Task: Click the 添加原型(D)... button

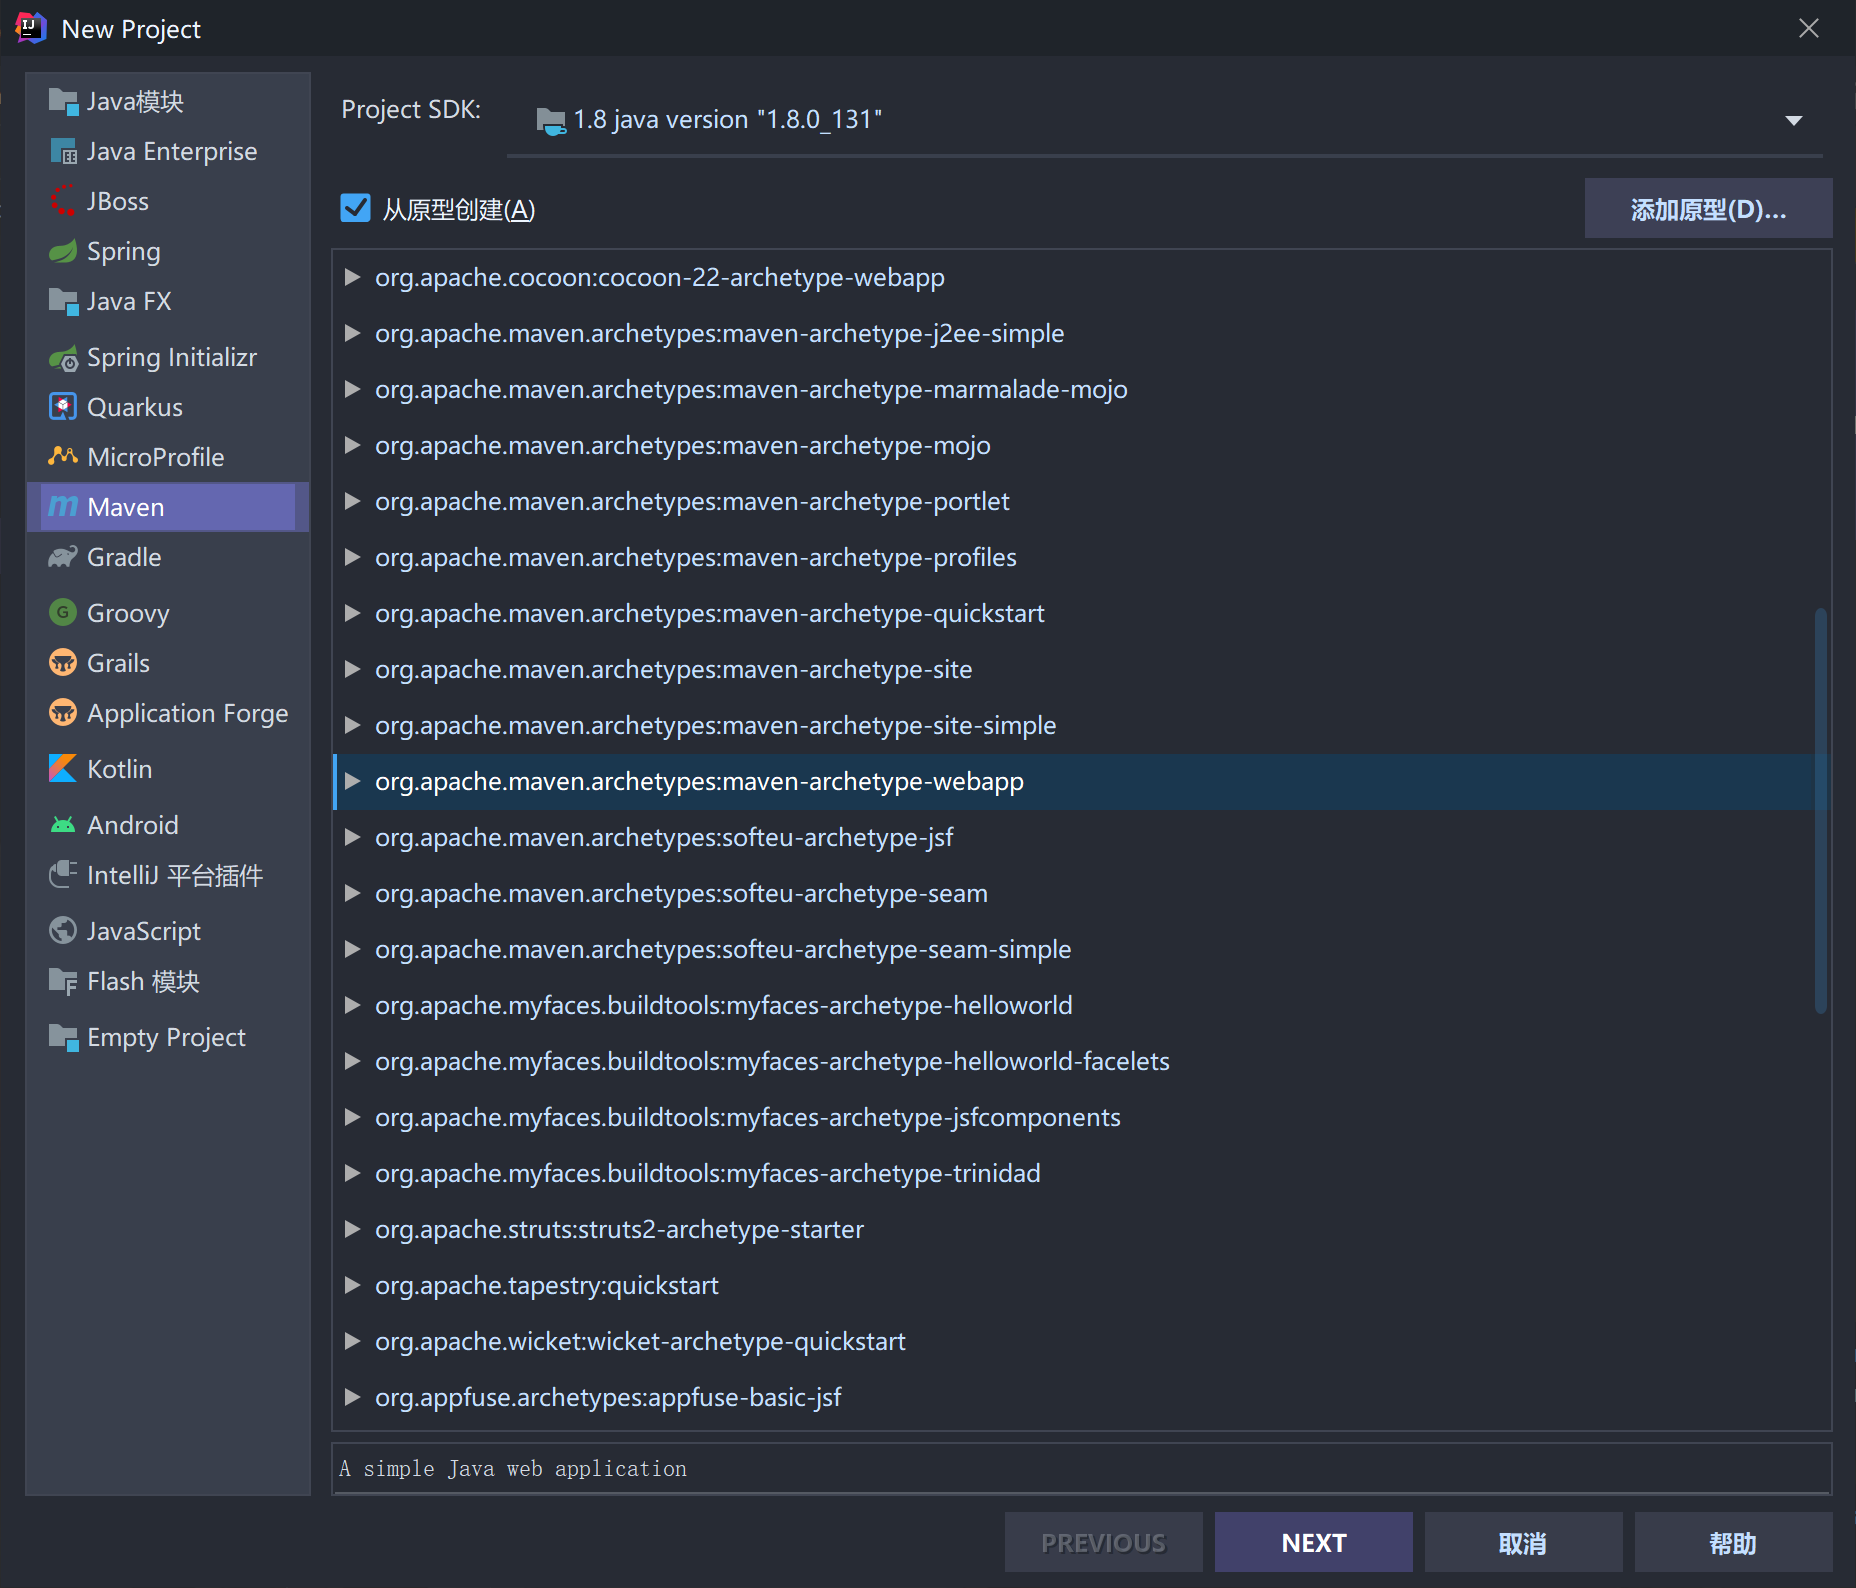Action: (x=1708, y=209)
